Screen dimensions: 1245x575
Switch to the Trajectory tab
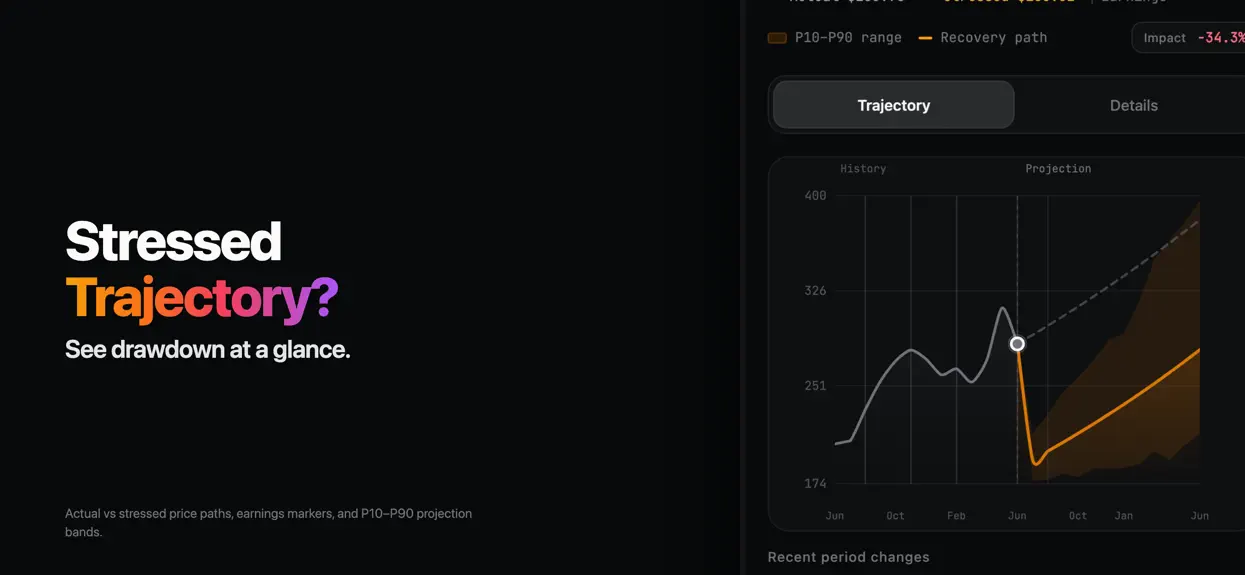[x=894, y=105]
